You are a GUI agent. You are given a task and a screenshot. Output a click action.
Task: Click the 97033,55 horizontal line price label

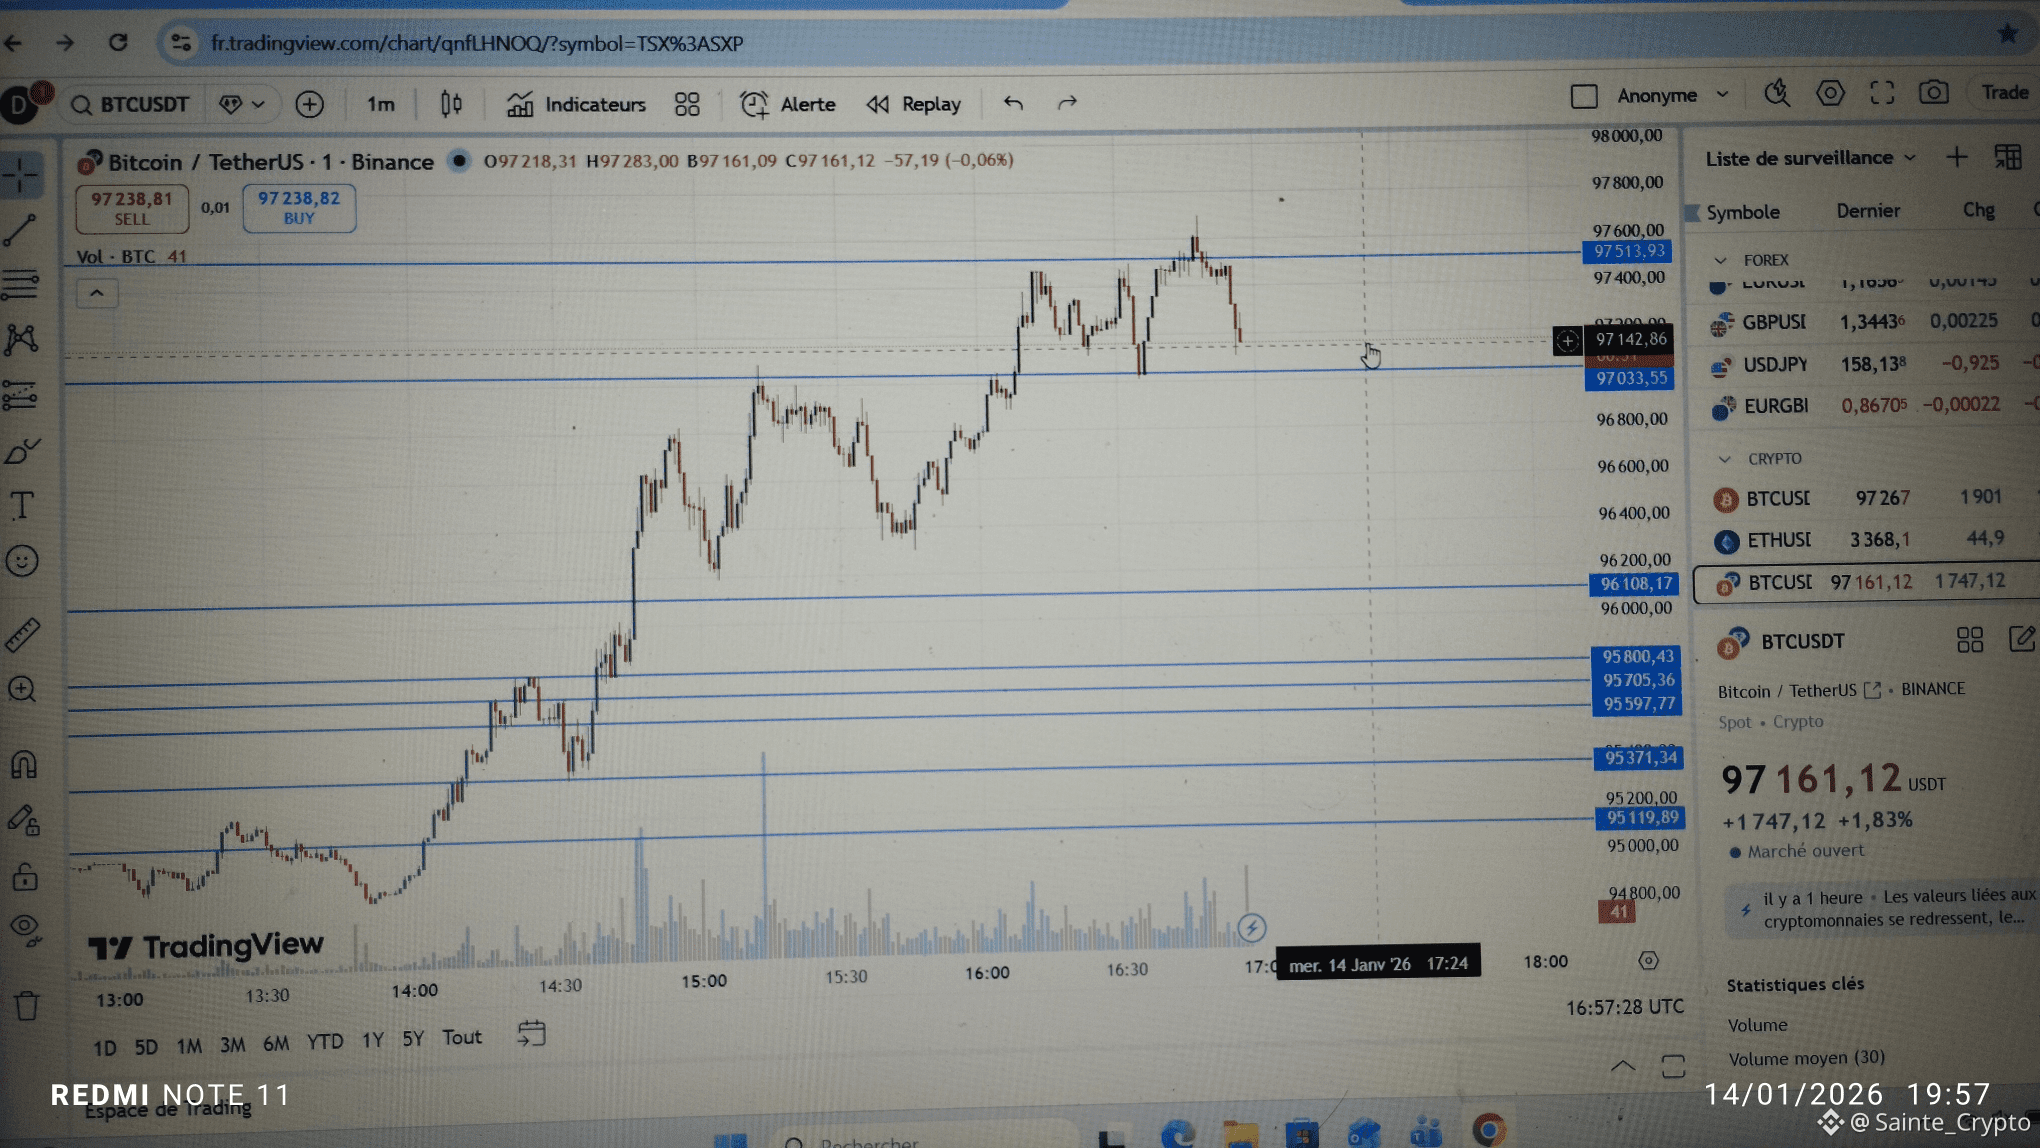coord(1630,378)
